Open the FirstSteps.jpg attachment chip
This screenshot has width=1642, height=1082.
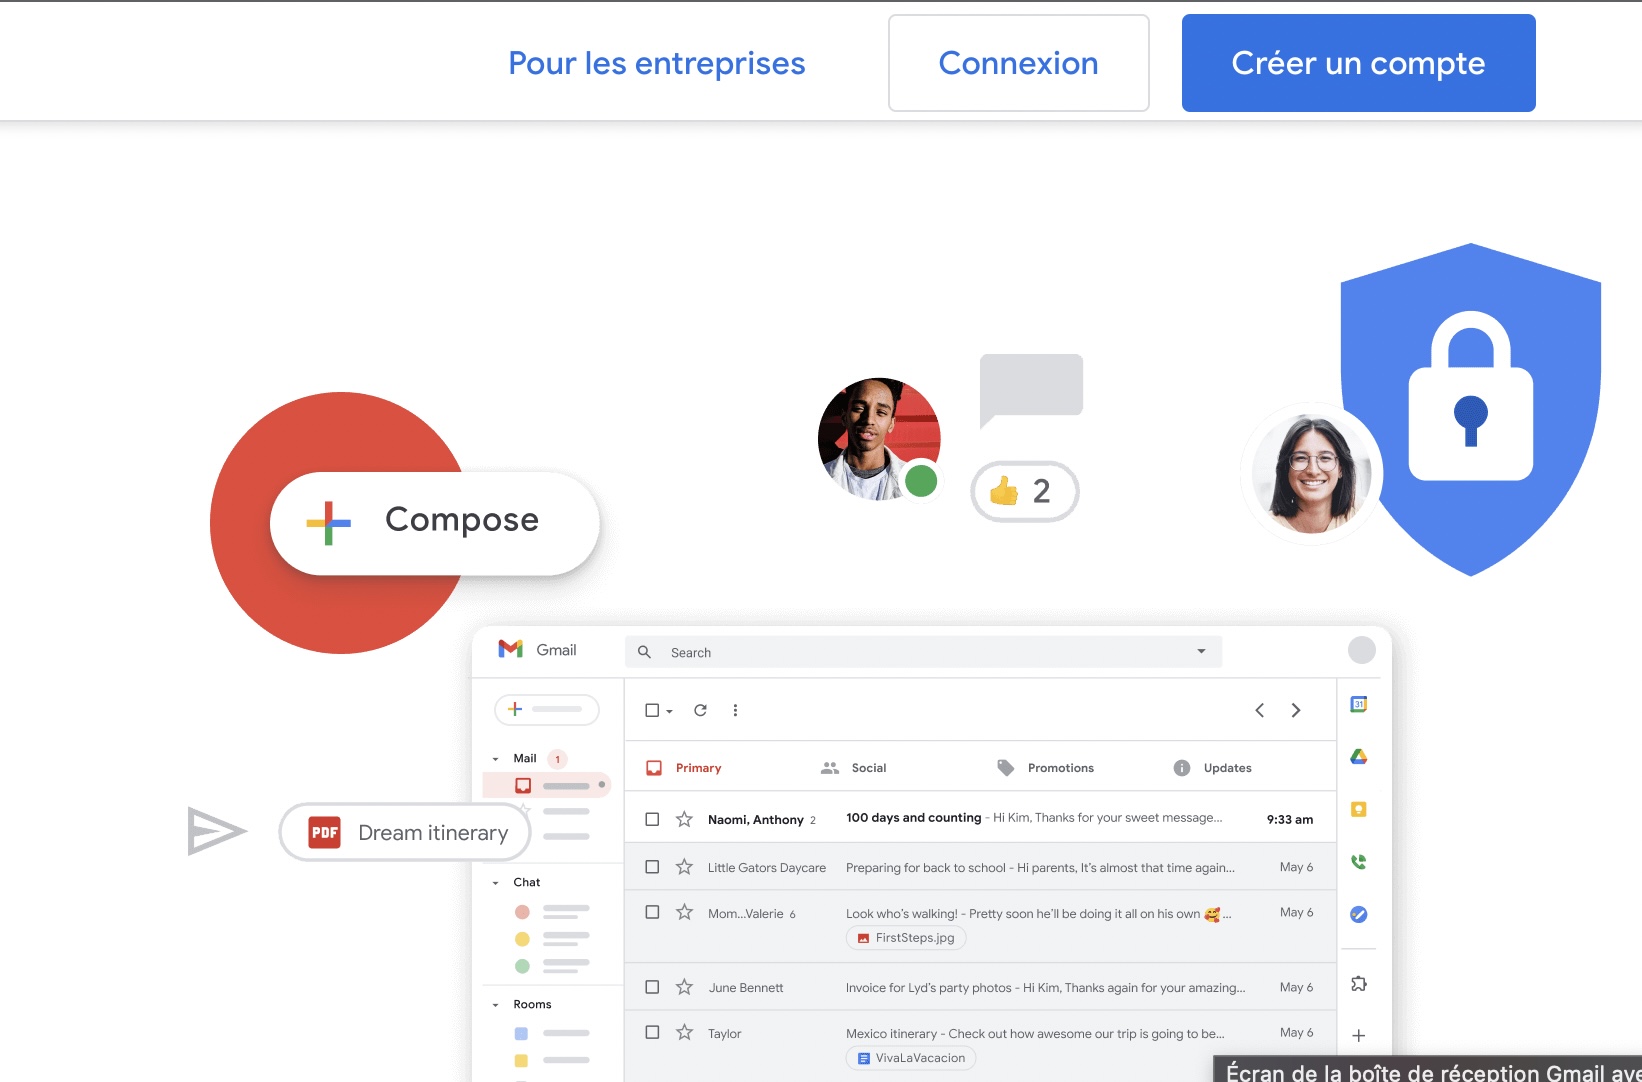pos(906,938)
